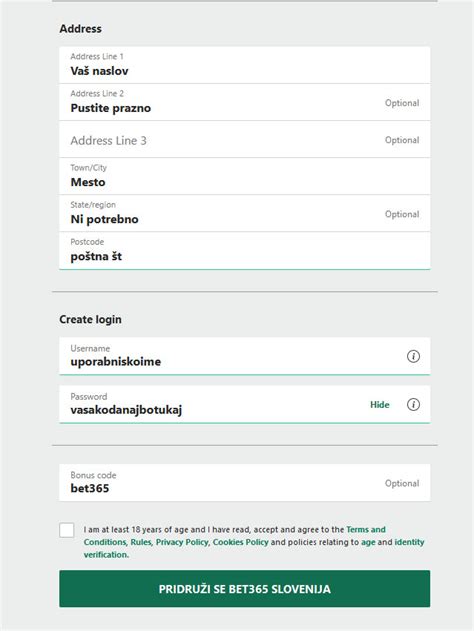
Task: Open the identity verification link
Action: click(x=254, y=548)
